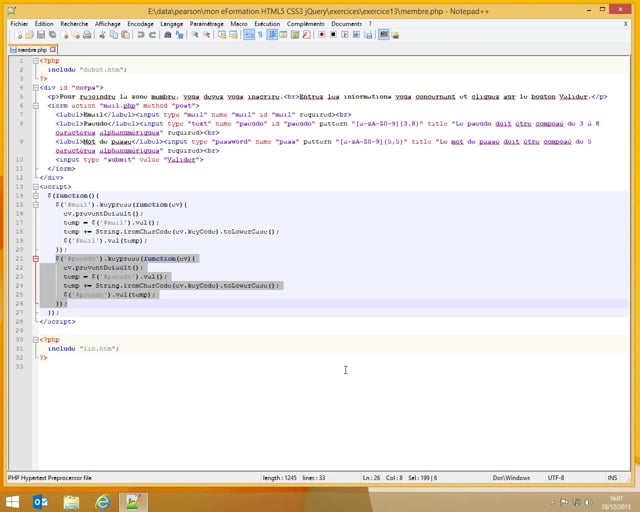Screen dimensions: 640x512
Task: Click the Document Map toolbar icon
Action: coord(295,35)
